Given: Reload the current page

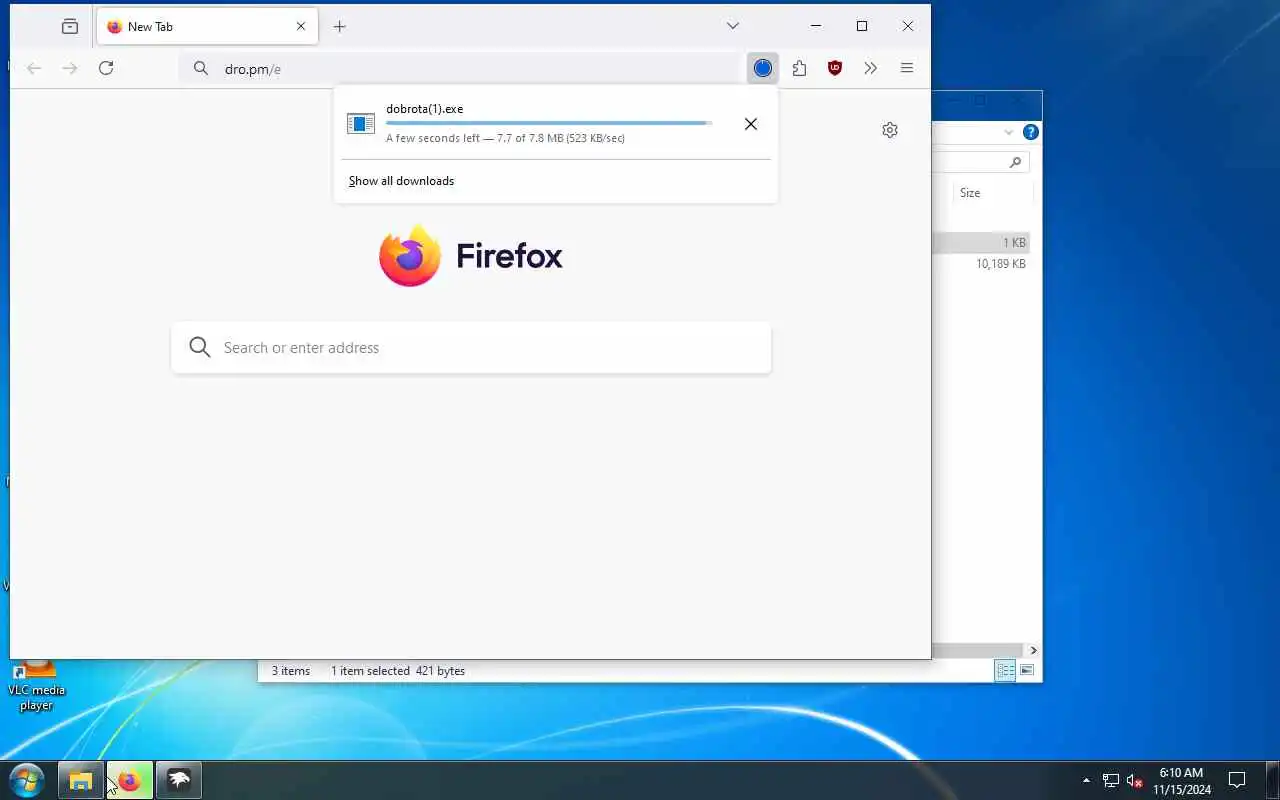Looking at the screenshot, I should point(106,68).
